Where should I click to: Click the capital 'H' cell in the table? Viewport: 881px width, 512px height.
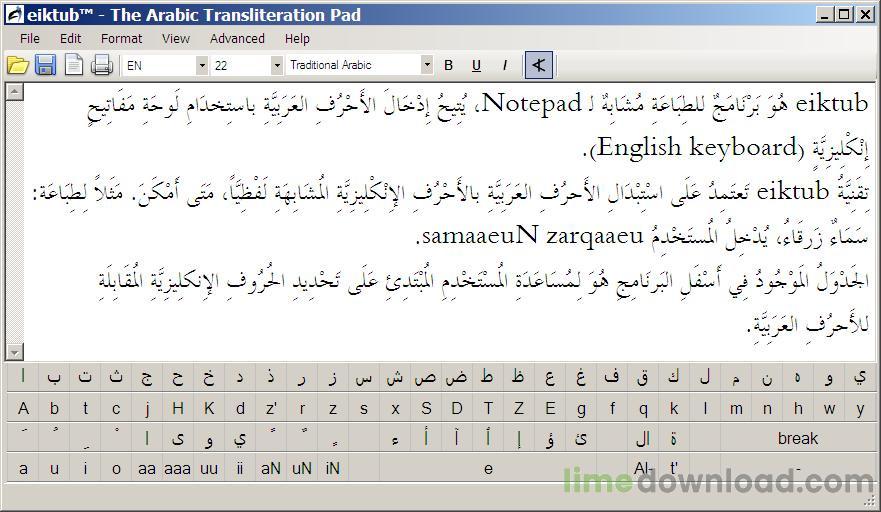click(178, 408)
